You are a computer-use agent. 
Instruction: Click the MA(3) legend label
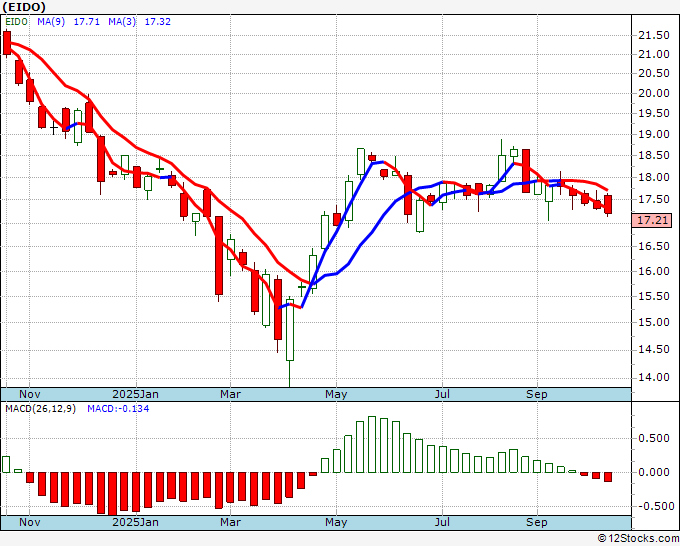point(122,22)
